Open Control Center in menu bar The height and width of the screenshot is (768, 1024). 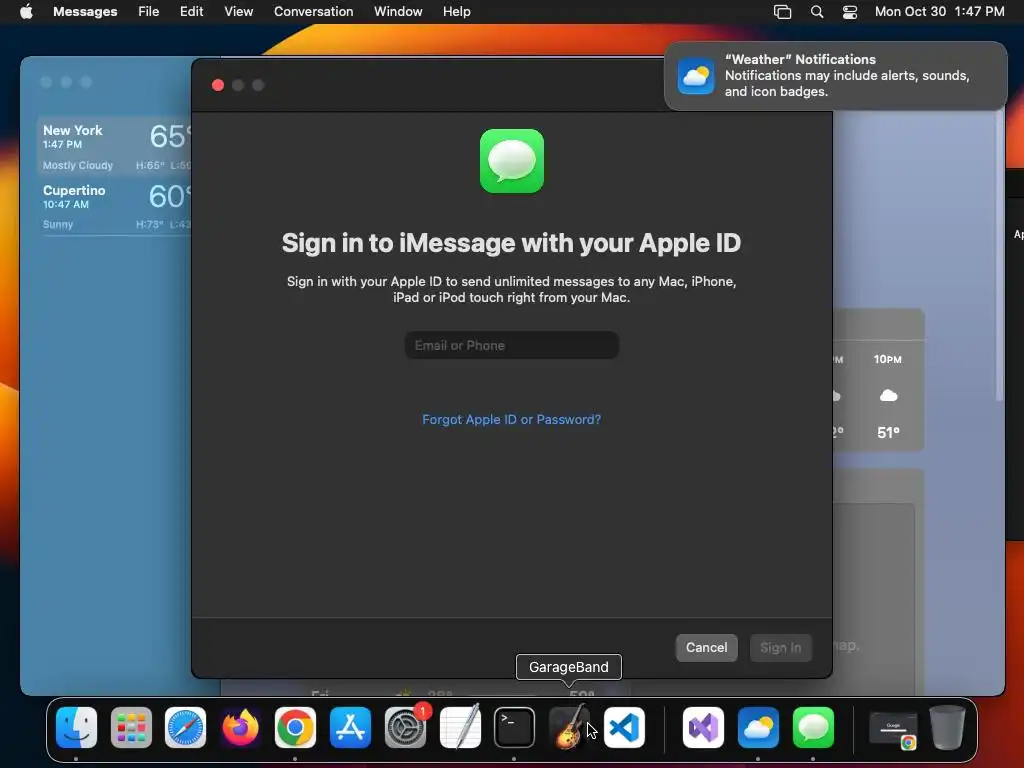pos(850,12)
